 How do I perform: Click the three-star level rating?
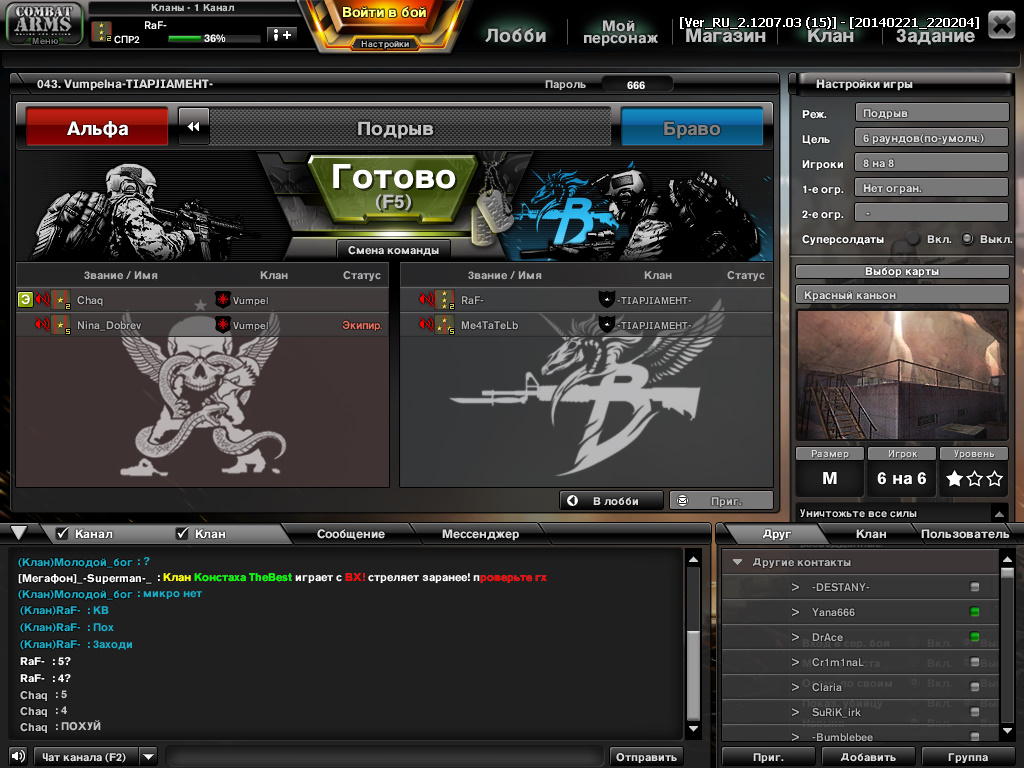(974, 479)
